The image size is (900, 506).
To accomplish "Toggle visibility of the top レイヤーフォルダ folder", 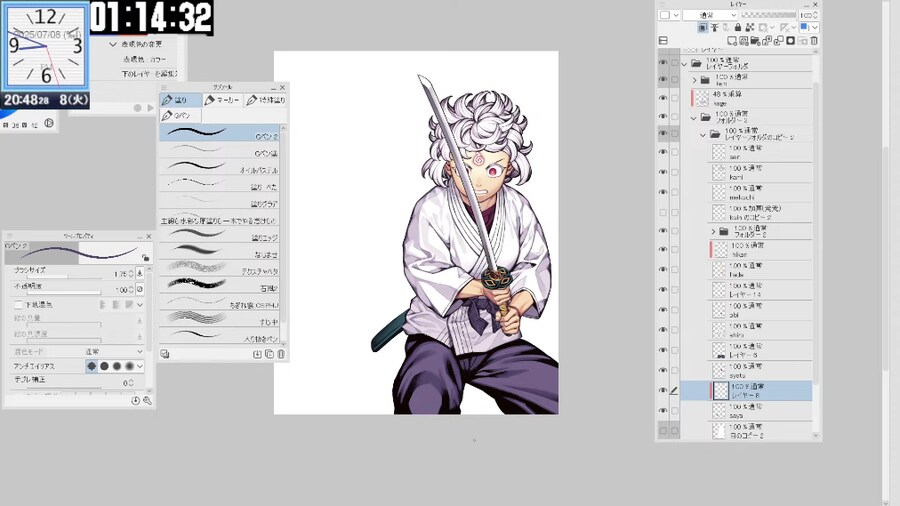I will click(x=663, y=63).
